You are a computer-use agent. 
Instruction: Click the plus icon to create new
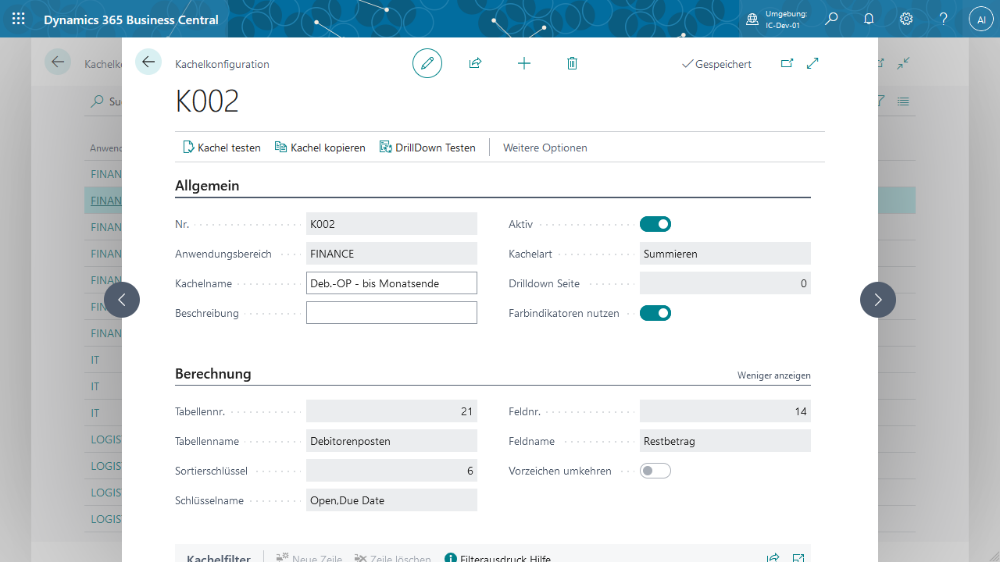(524, 63)
